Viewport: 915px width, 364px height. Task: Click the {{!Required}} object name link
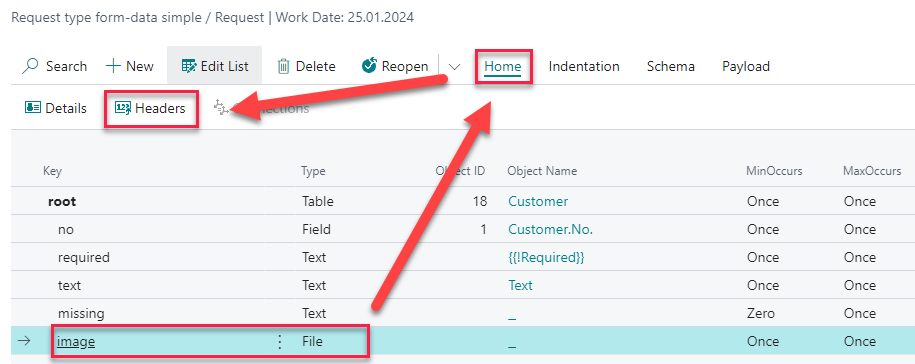pos(546,257)
